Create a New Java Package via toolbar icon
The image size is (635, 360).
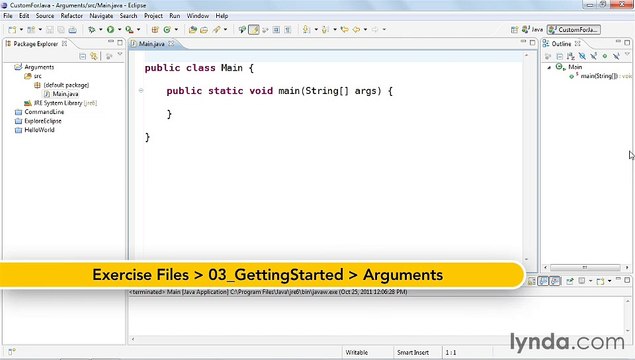pyautogui.click(x=155, y=30)
